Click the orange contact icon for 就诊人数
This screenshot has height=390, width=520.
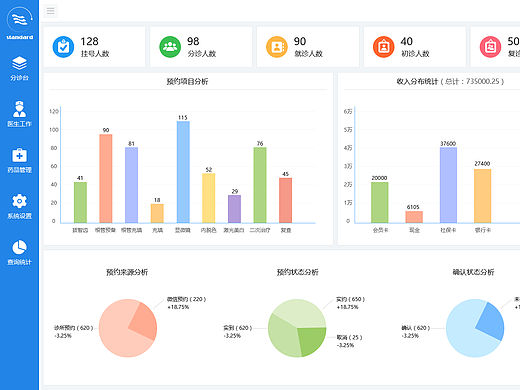(x=277, y=47)
